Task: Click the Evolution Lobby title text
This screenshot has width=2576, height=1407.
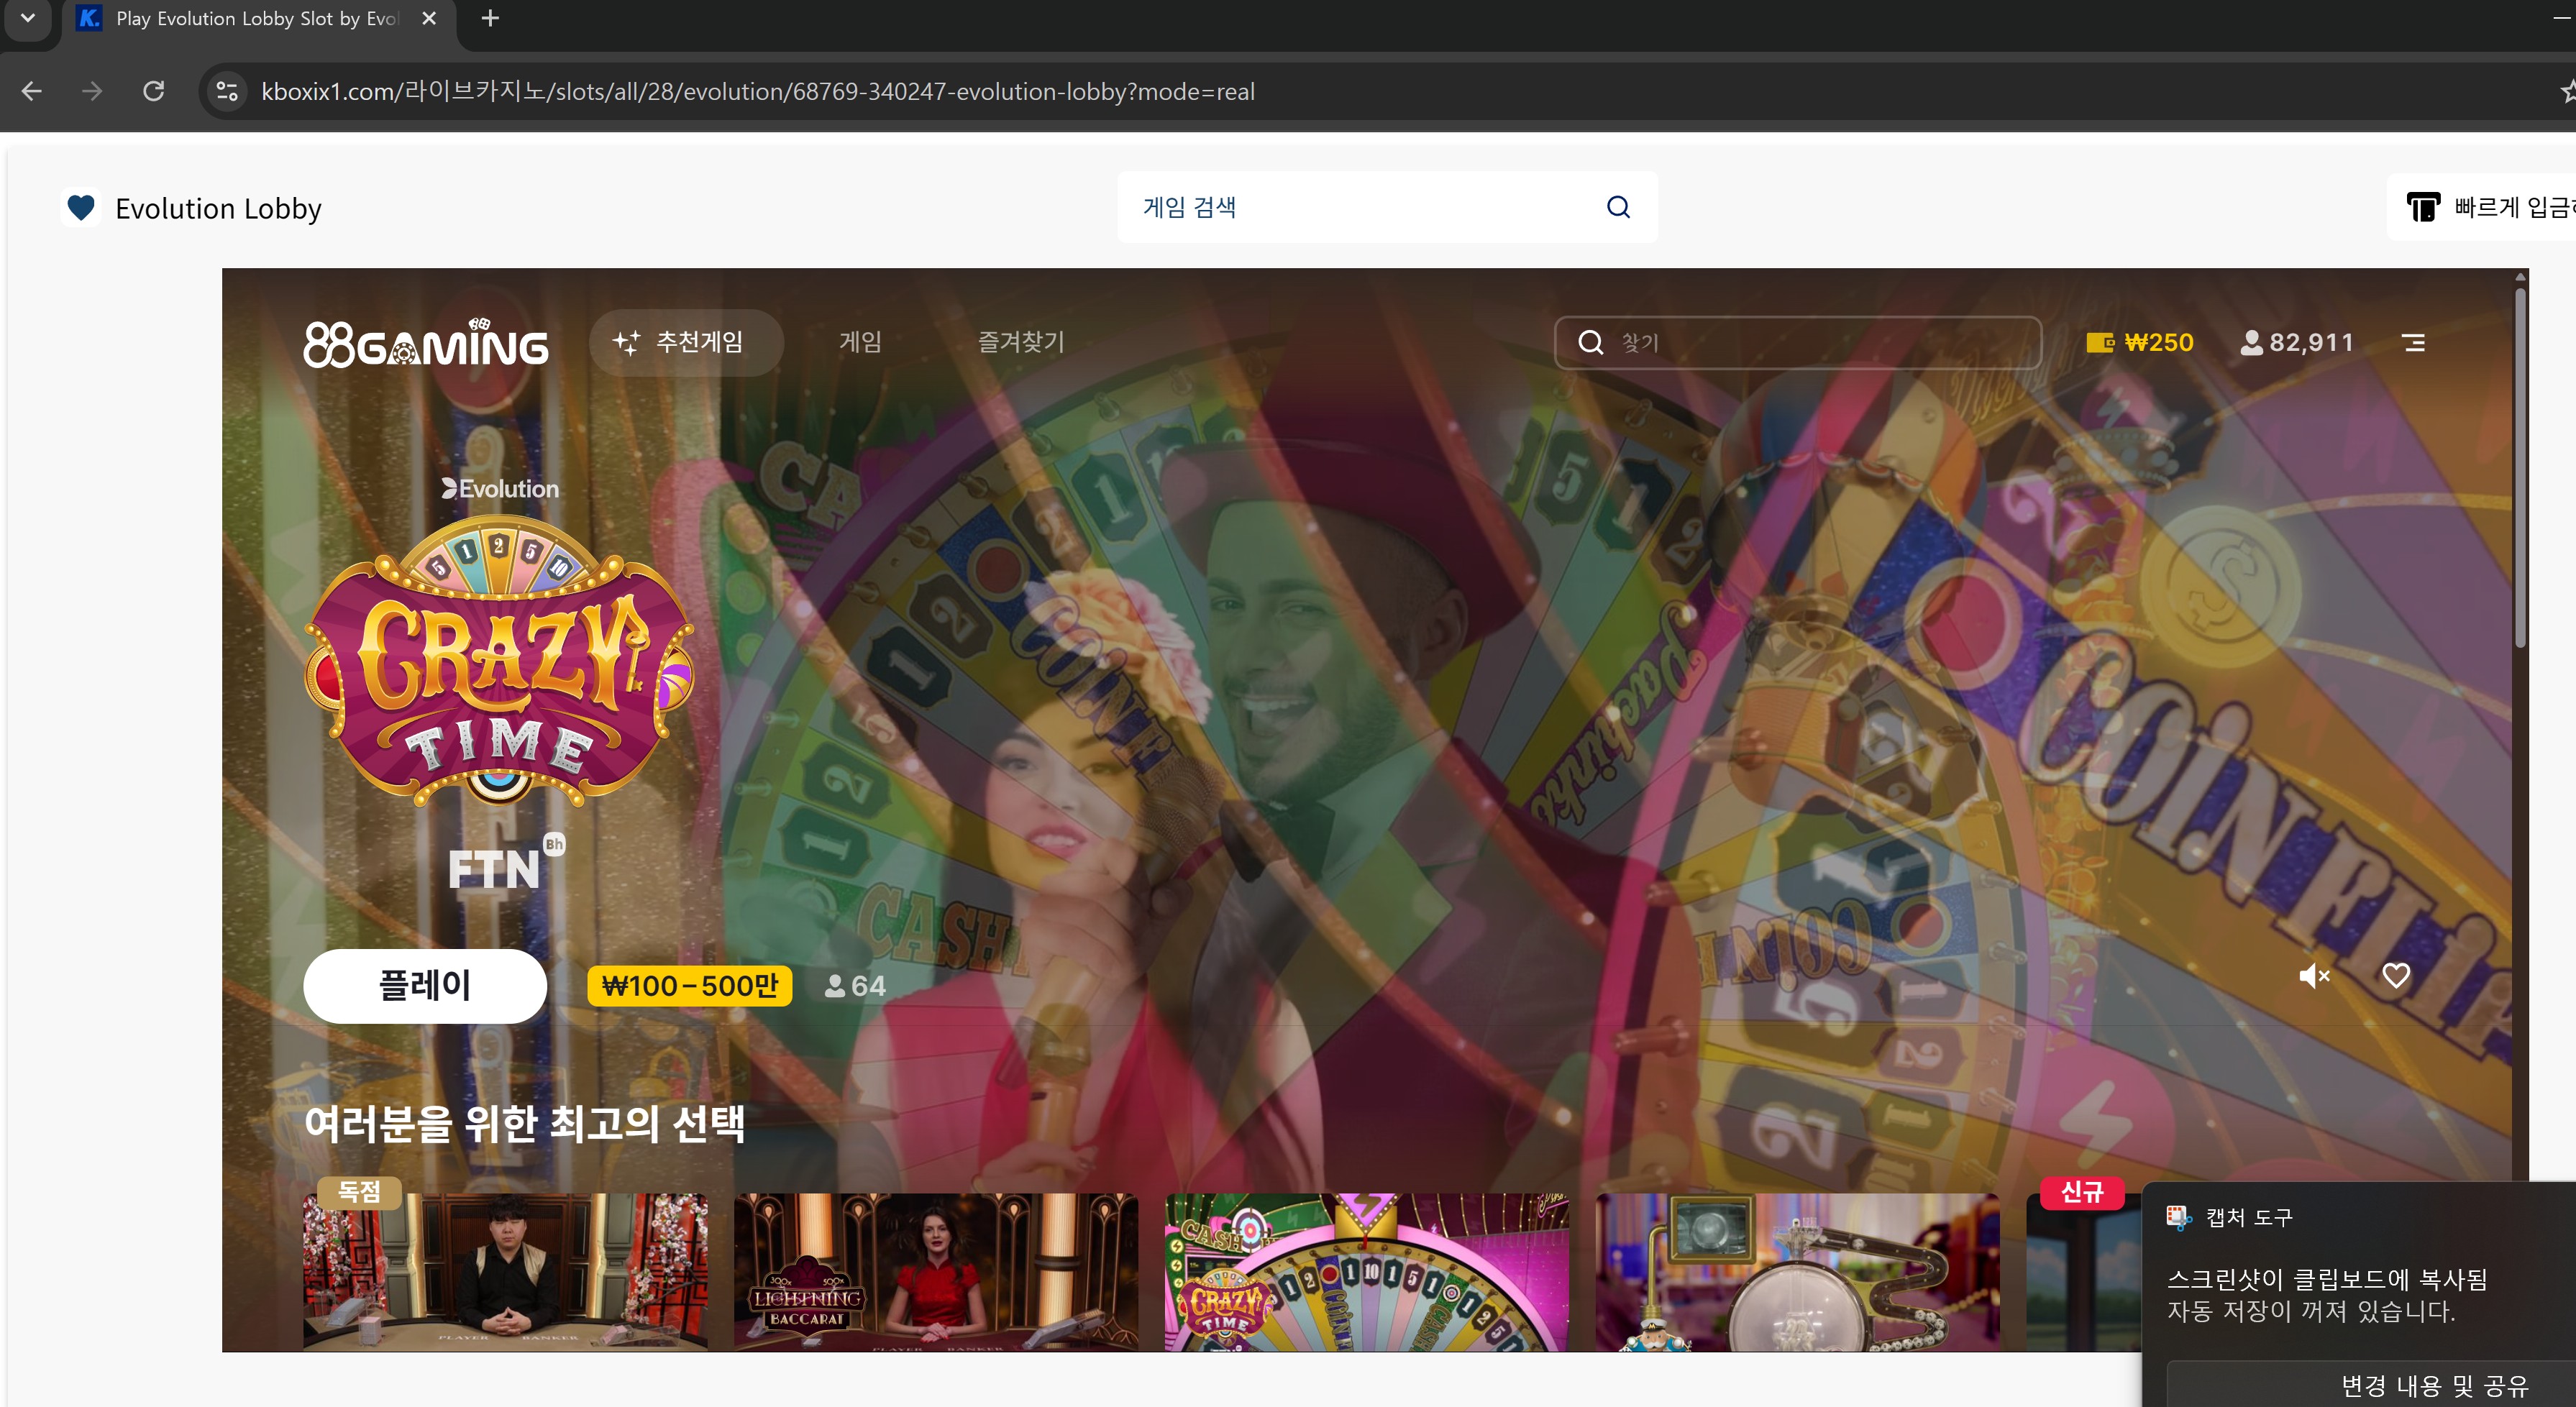Action: [218, 208]
